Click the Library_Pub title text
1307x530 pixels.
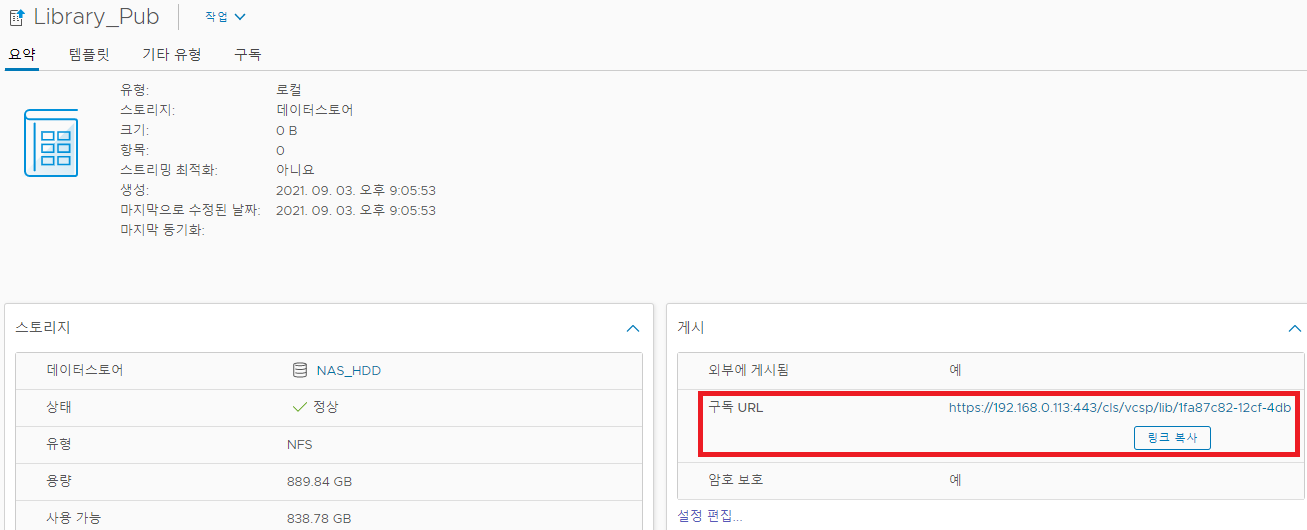coord(96,17)
